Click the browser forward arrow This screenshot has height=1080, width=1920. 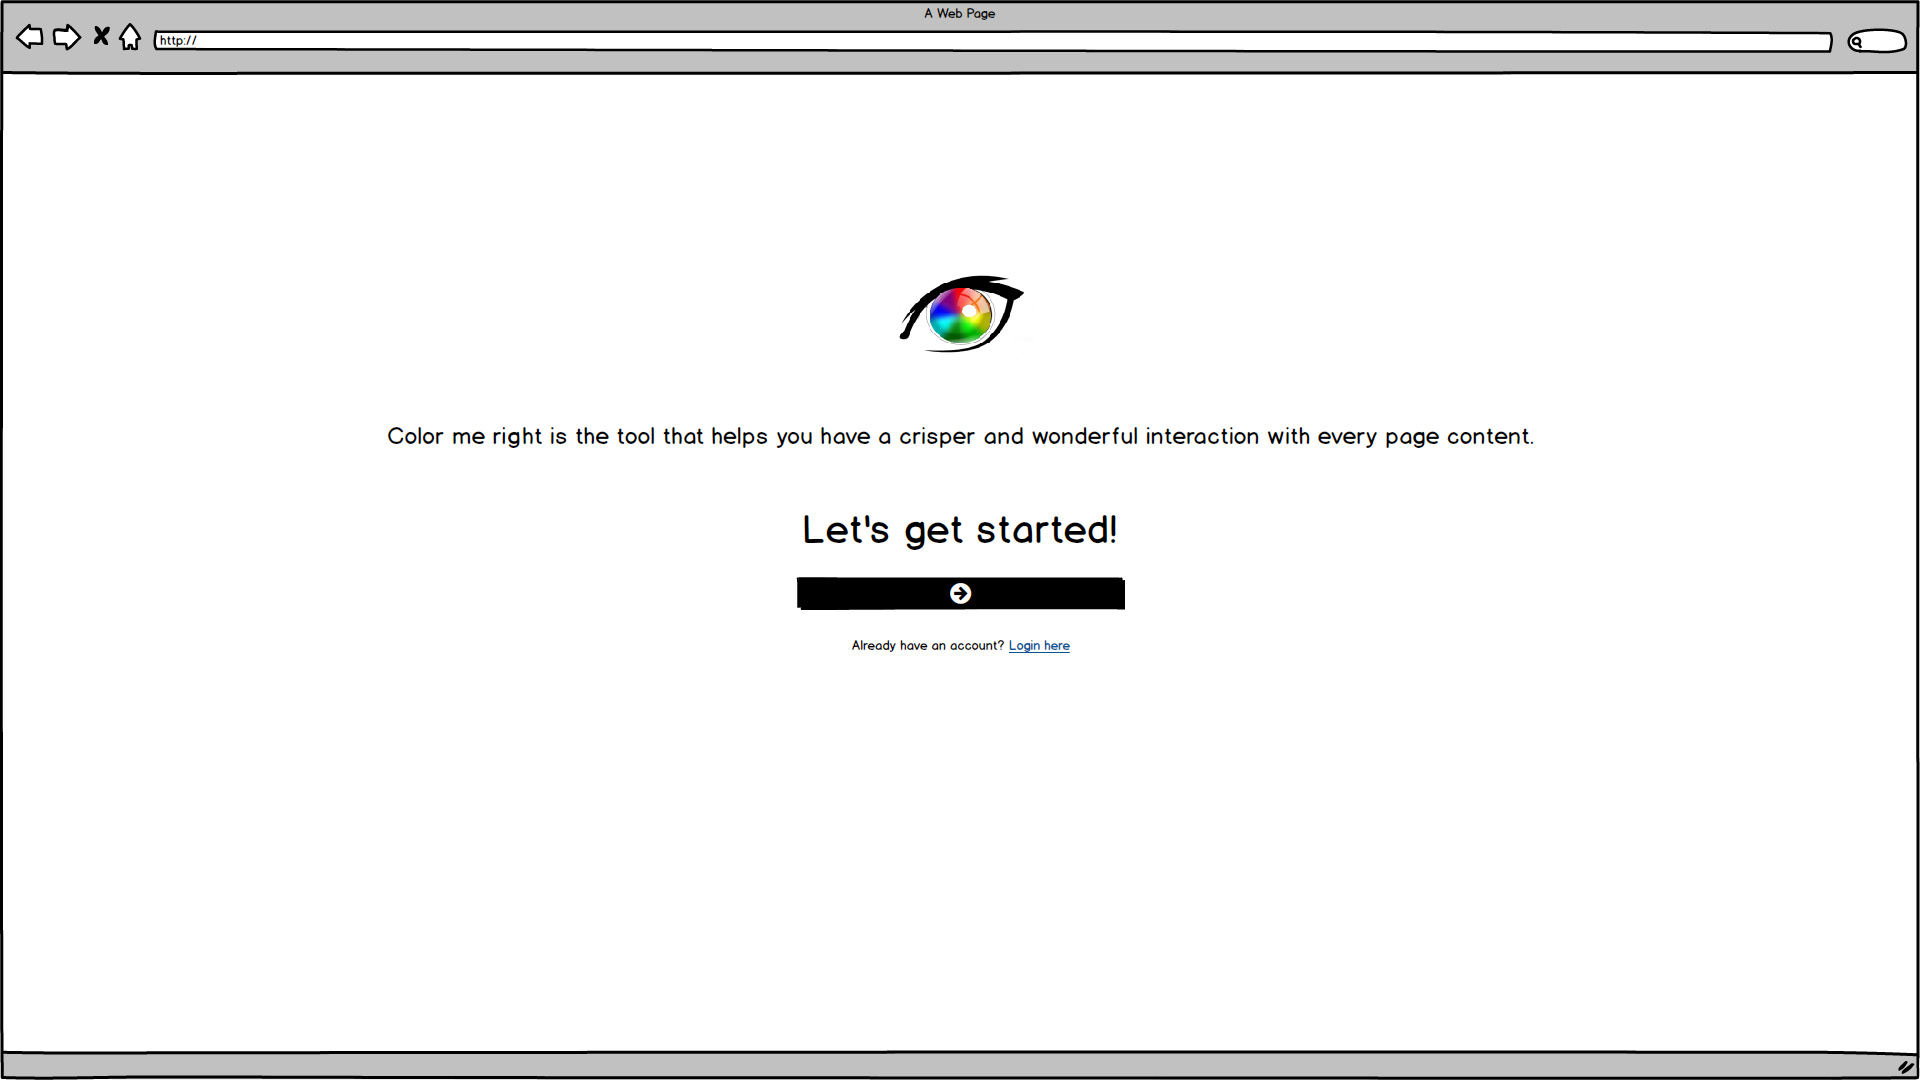point(66,38)
